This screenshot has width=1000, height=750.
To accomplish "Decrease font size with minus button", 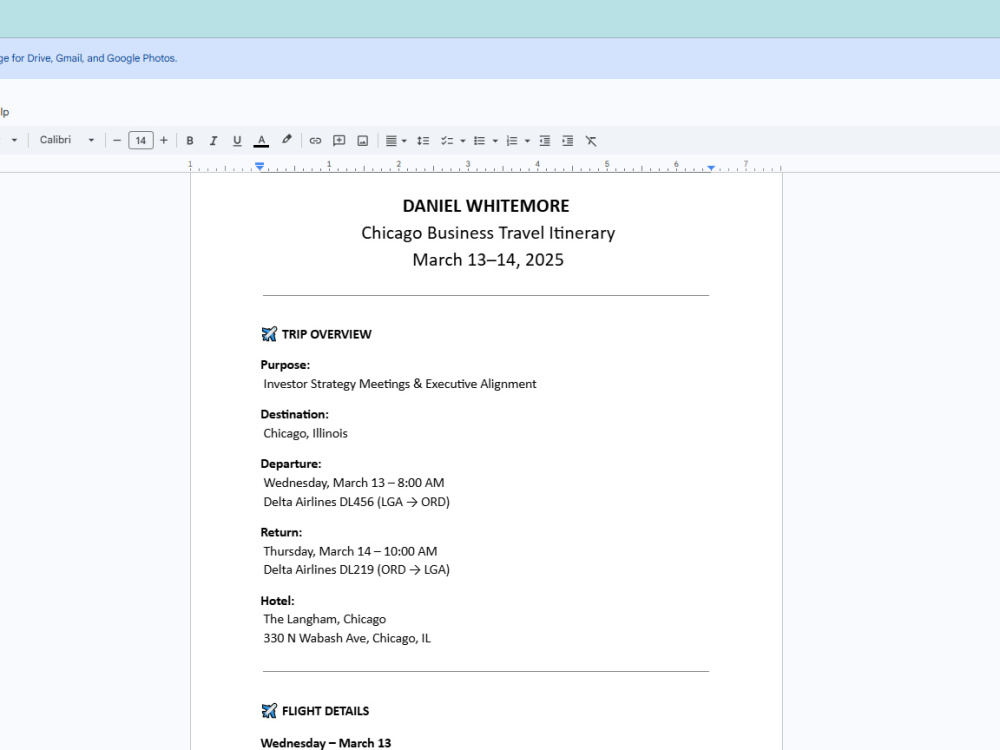I will point(117,140).
